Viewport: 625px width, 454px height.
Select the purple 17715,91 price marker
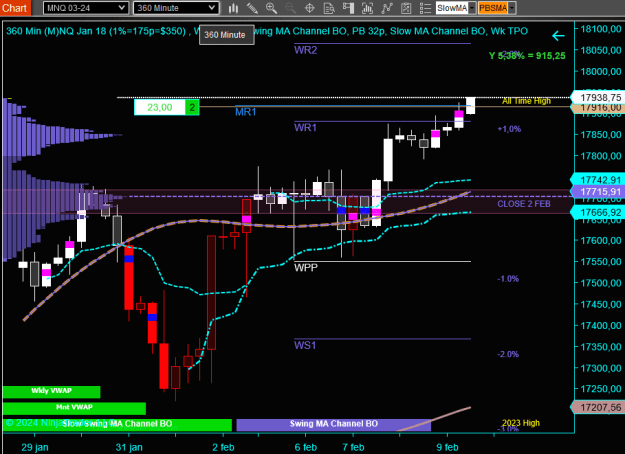point(599,192)
